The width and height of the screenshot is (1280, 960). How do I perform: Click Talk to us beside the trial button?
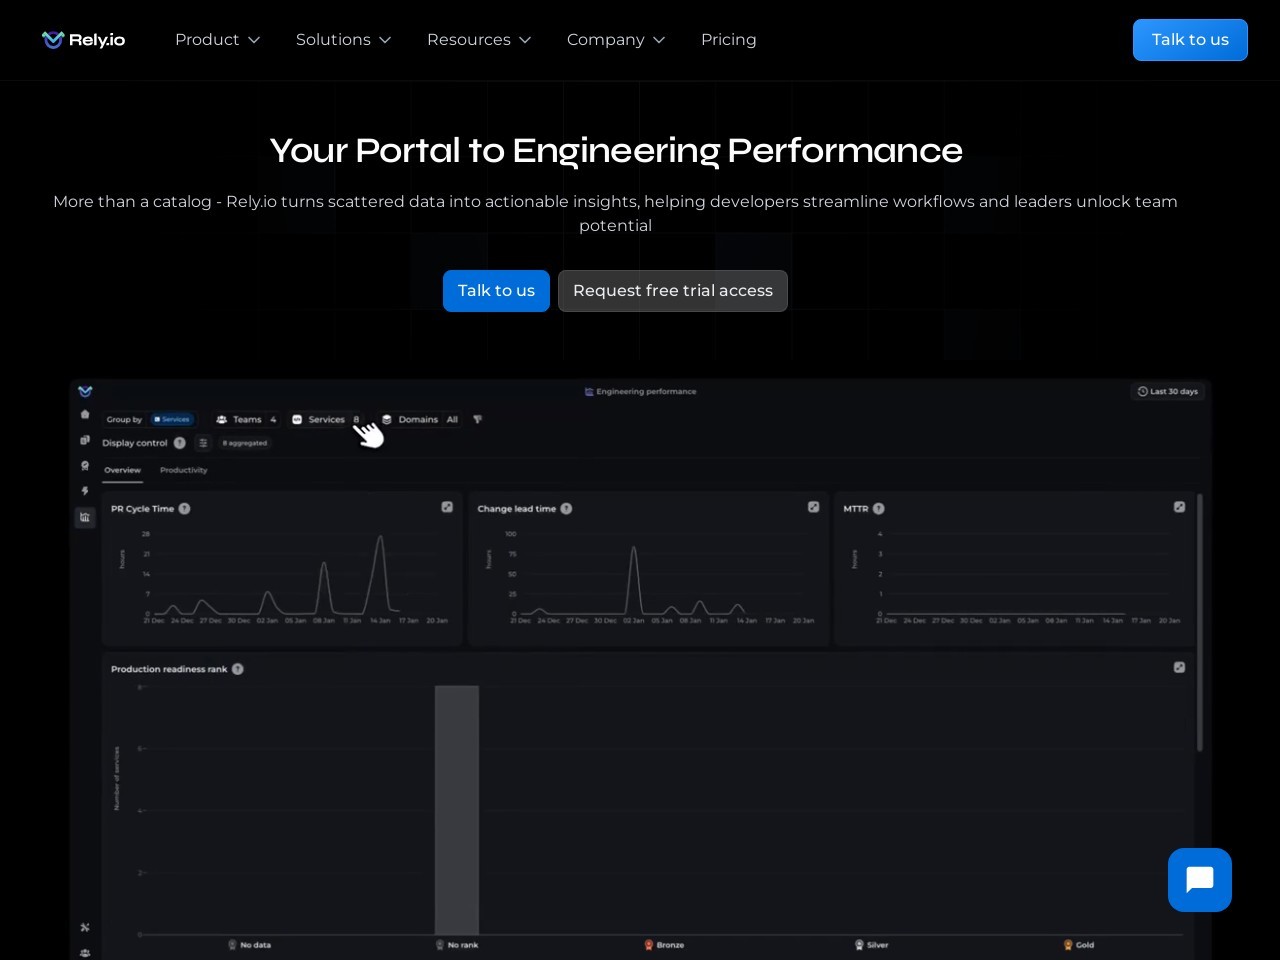(x=496, y=291)
